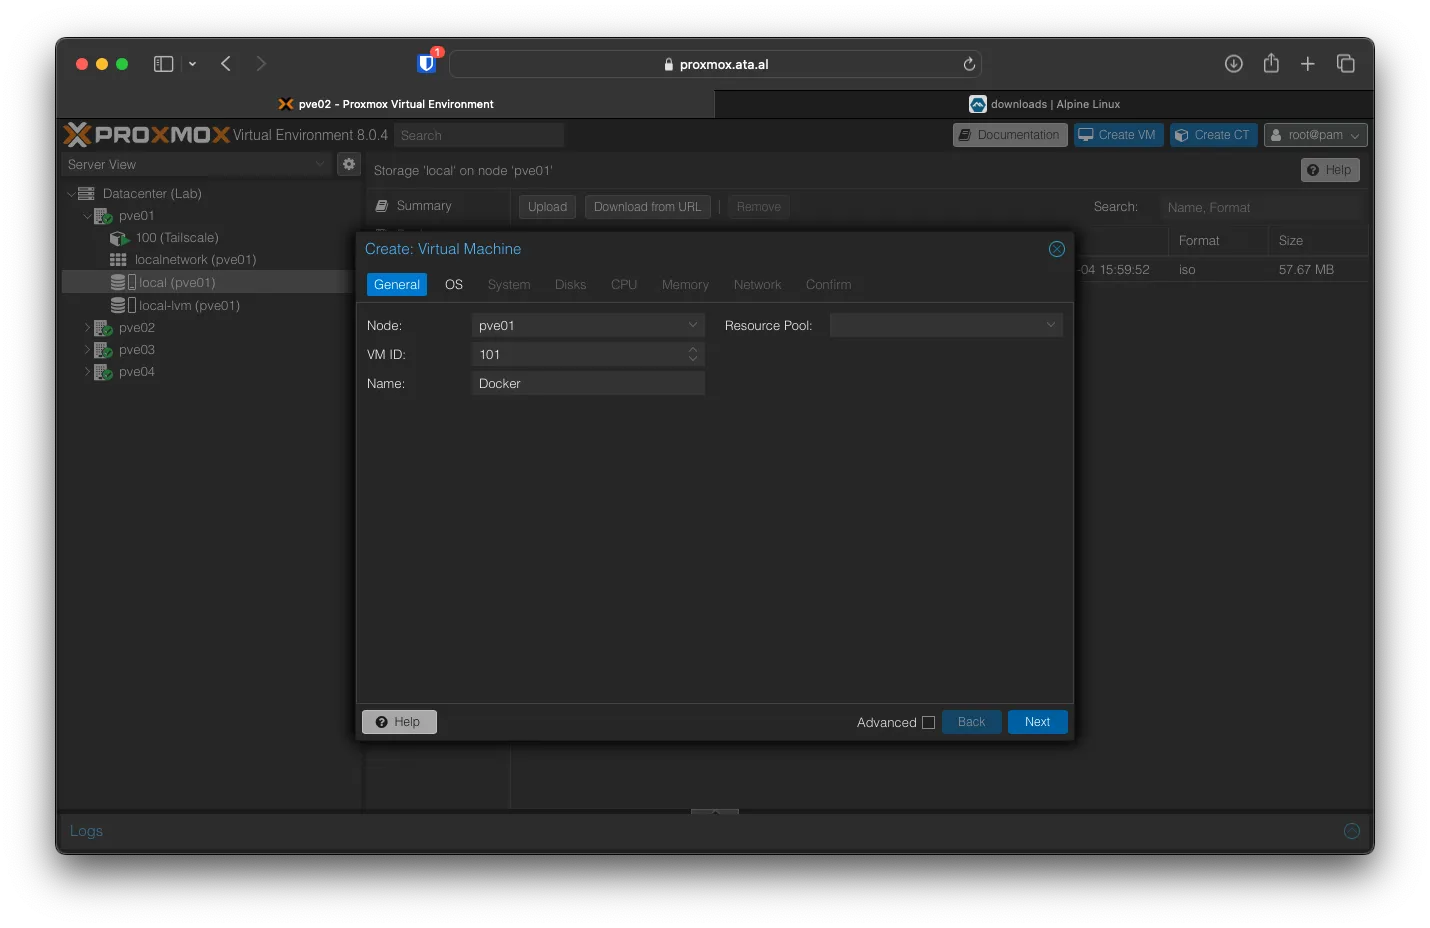
Task: Click the Proxmox header Search field
Action: click(x=479, y=135)
